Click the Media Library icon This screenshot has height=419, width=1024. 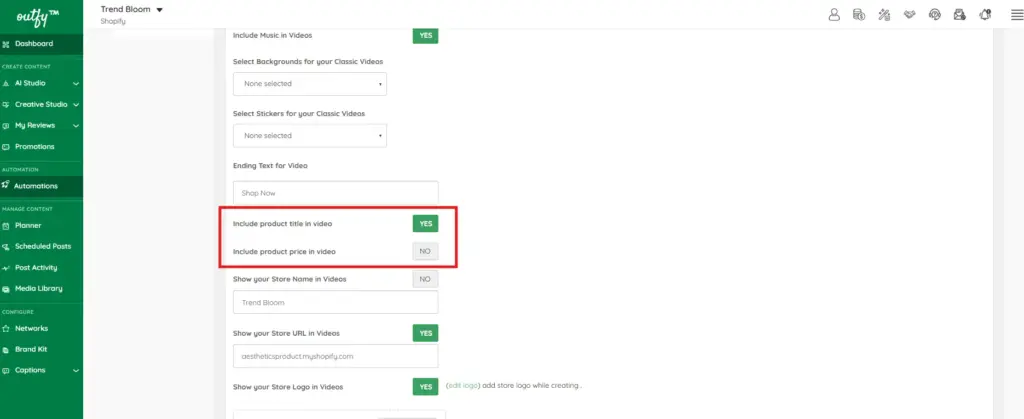point(6,288)
